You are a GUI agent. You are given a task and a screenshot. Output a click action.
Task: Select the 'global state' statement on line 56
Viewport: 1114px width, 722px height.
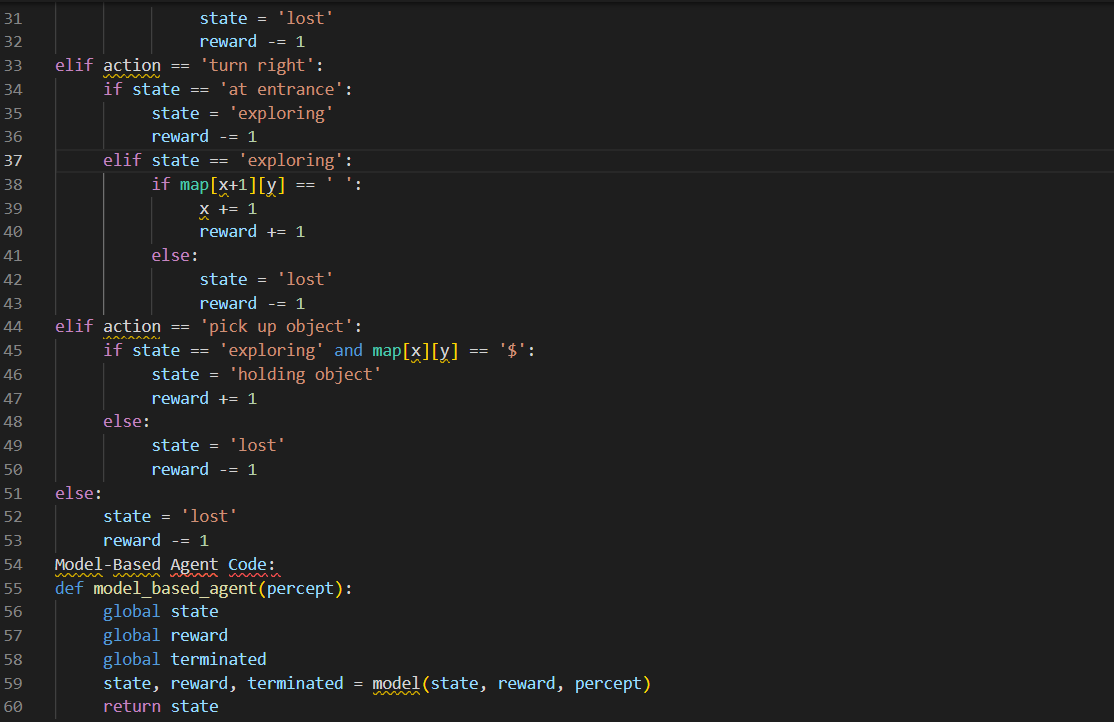coord(159,611)
